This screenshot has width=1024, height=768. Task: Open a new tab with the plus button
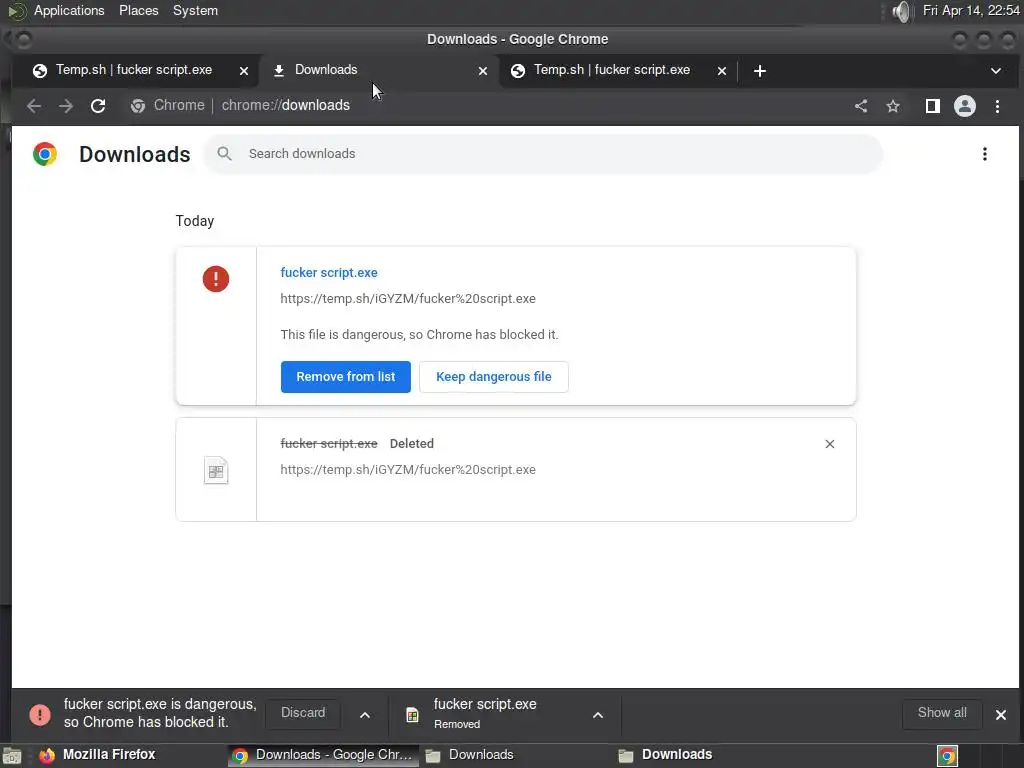[x=760, y=71]
